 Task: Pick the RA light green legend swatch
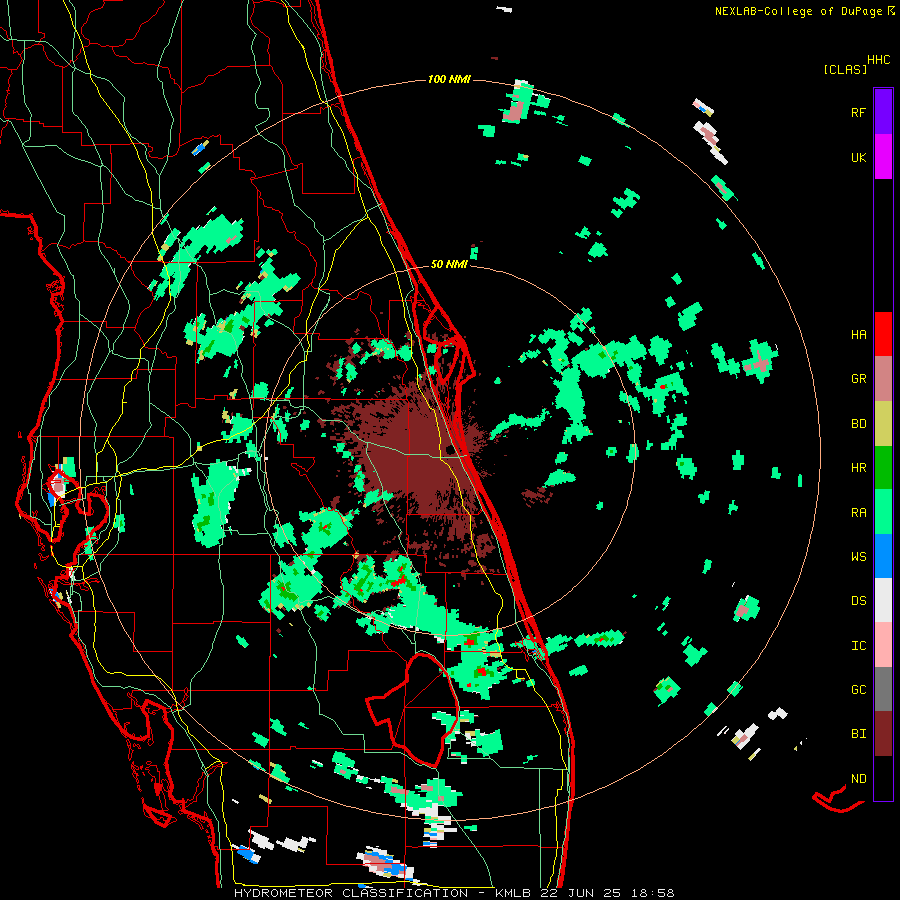[883, 512]
